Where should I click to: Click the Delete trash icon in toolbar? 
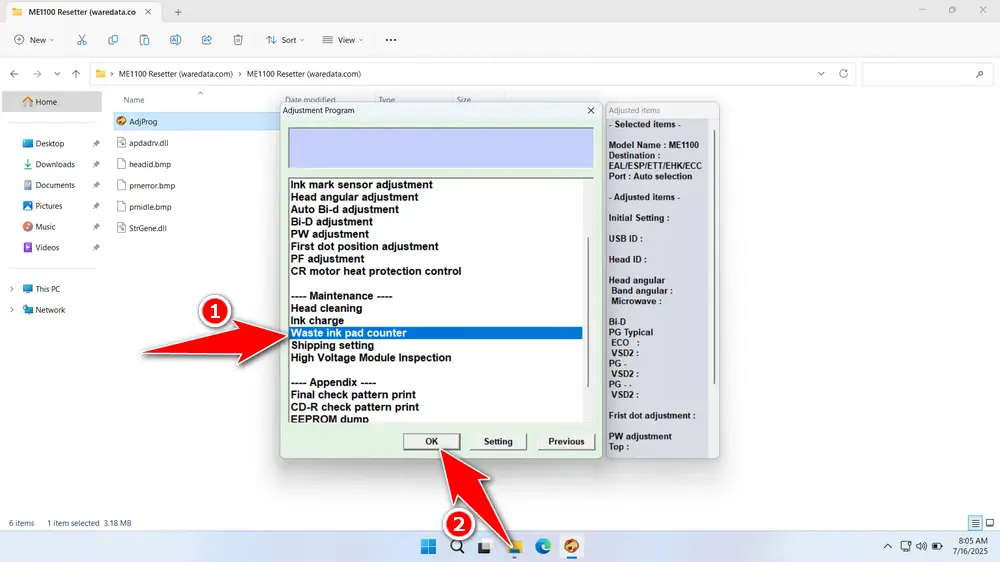(238, 40)
